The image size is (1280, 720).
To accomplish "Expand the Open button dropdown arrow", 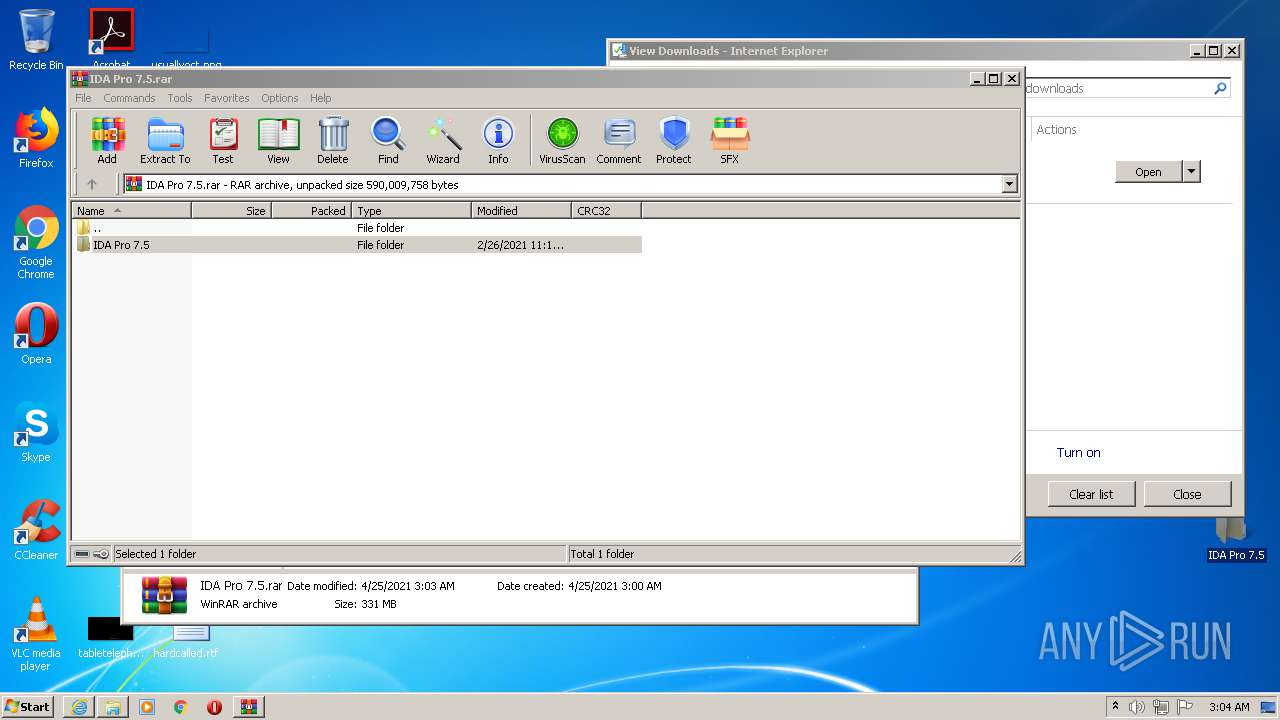I will coord(1191,172).
